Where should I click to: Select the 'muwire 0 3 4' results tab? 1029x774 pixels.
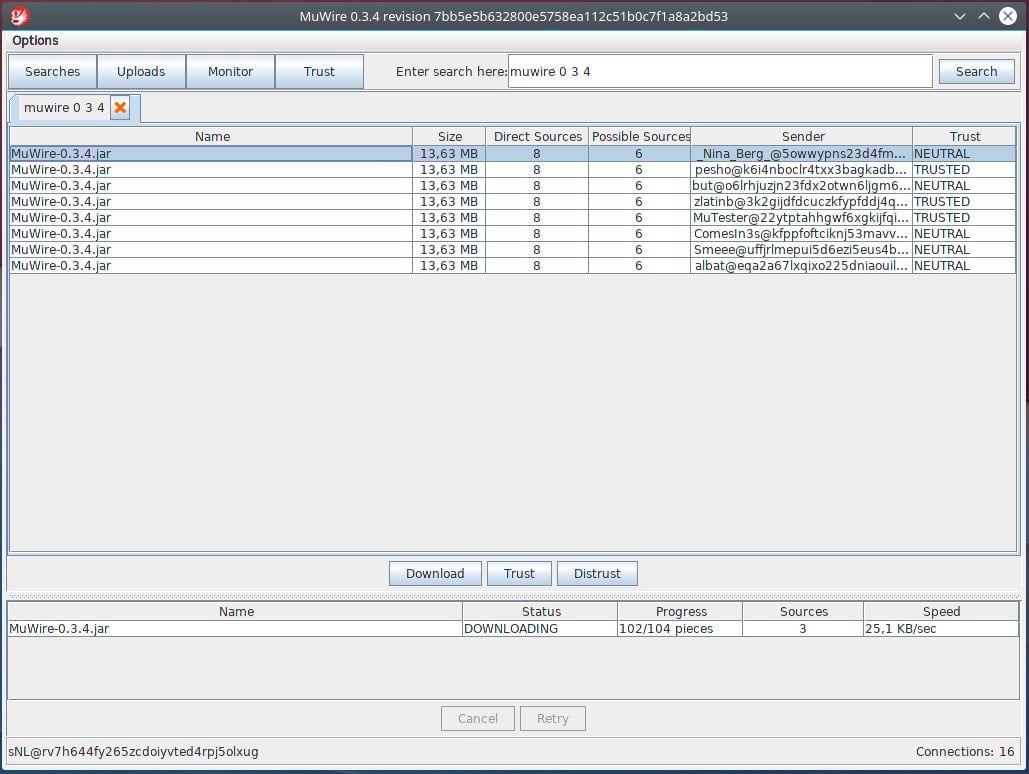point(64,108)
